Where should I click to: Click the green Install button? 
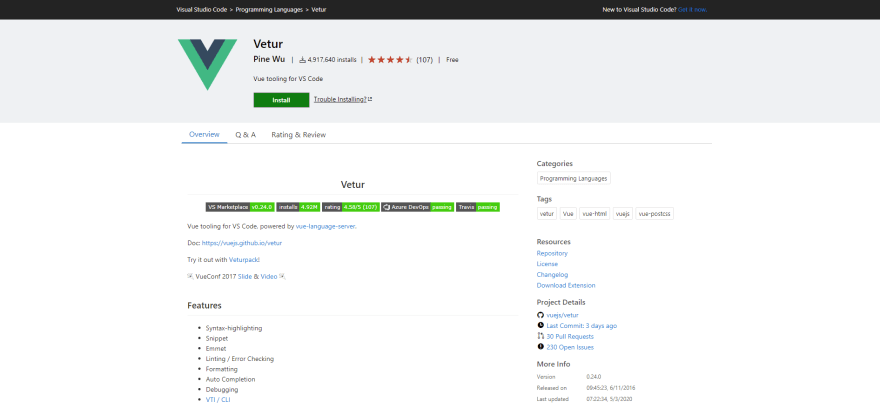[281, 100]
